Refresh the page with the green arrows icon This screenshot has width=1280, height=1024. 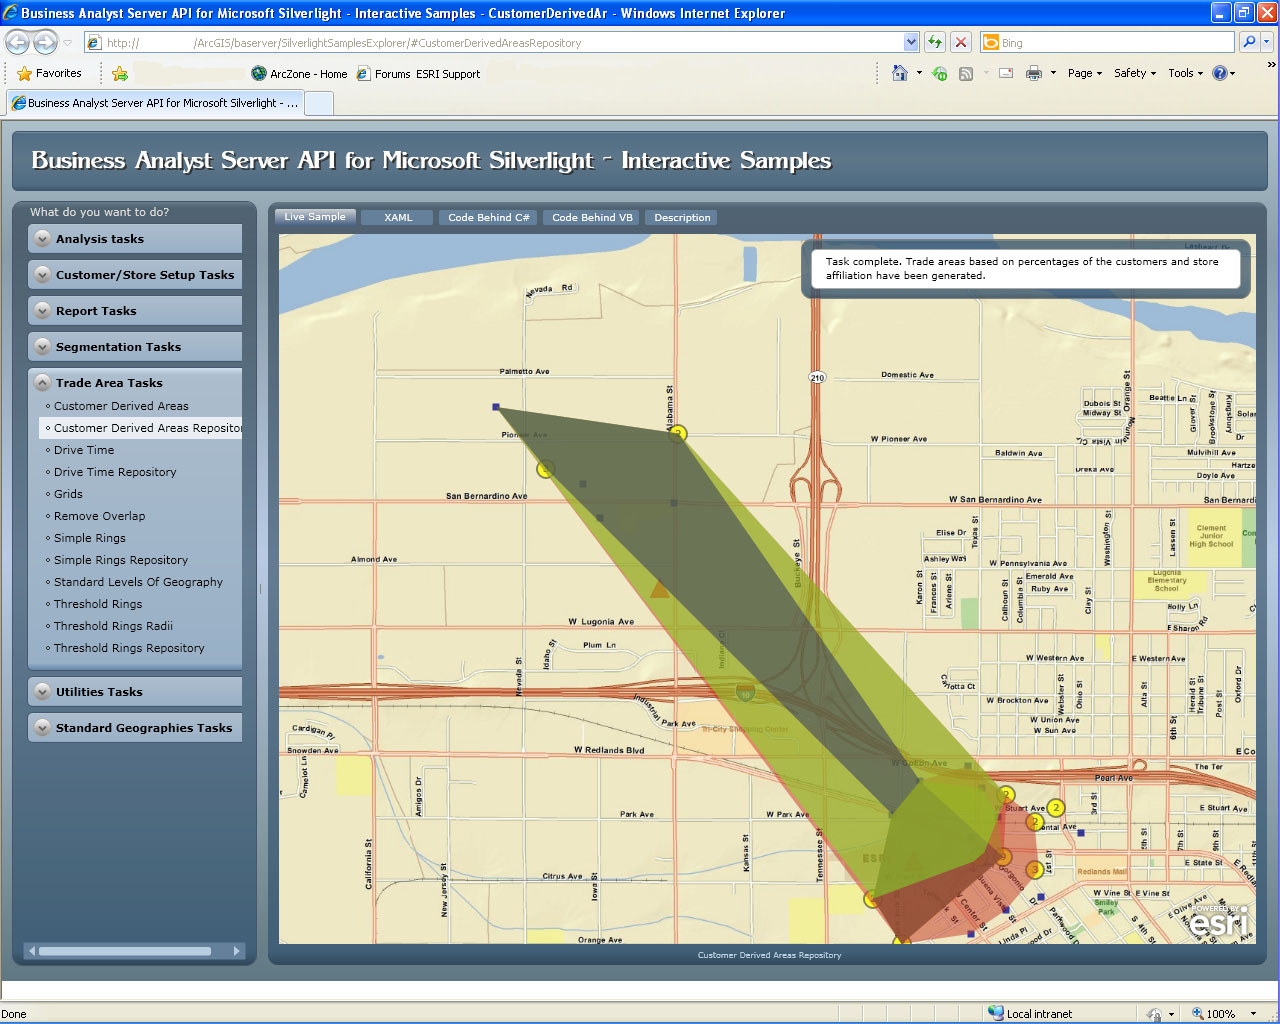(x=935, y=42)
